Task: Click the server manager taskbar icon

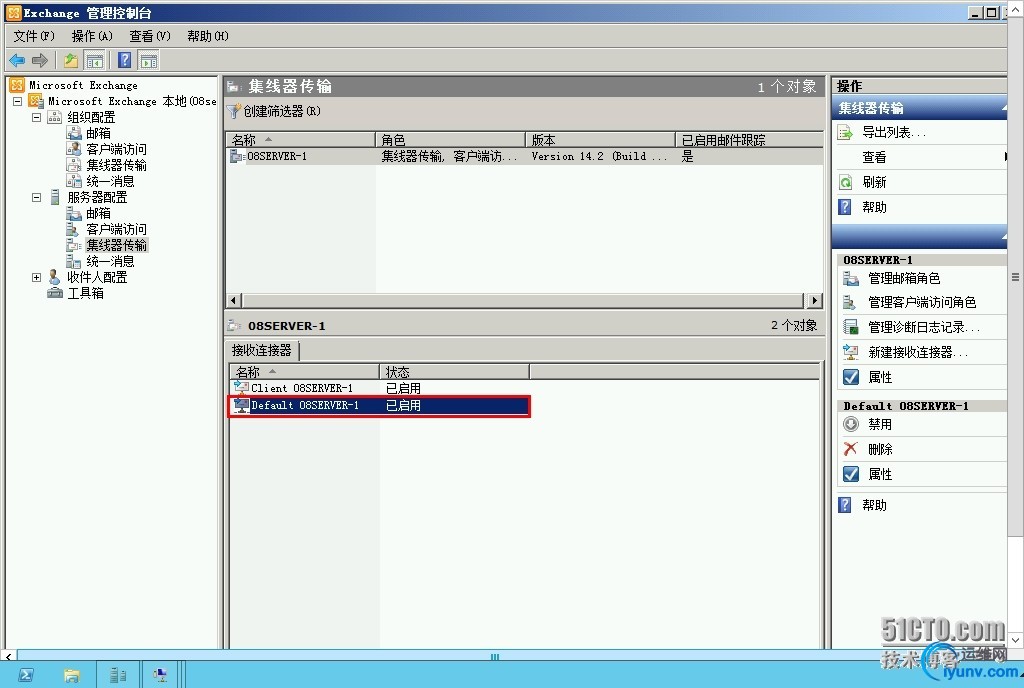Action: [118, 675]
